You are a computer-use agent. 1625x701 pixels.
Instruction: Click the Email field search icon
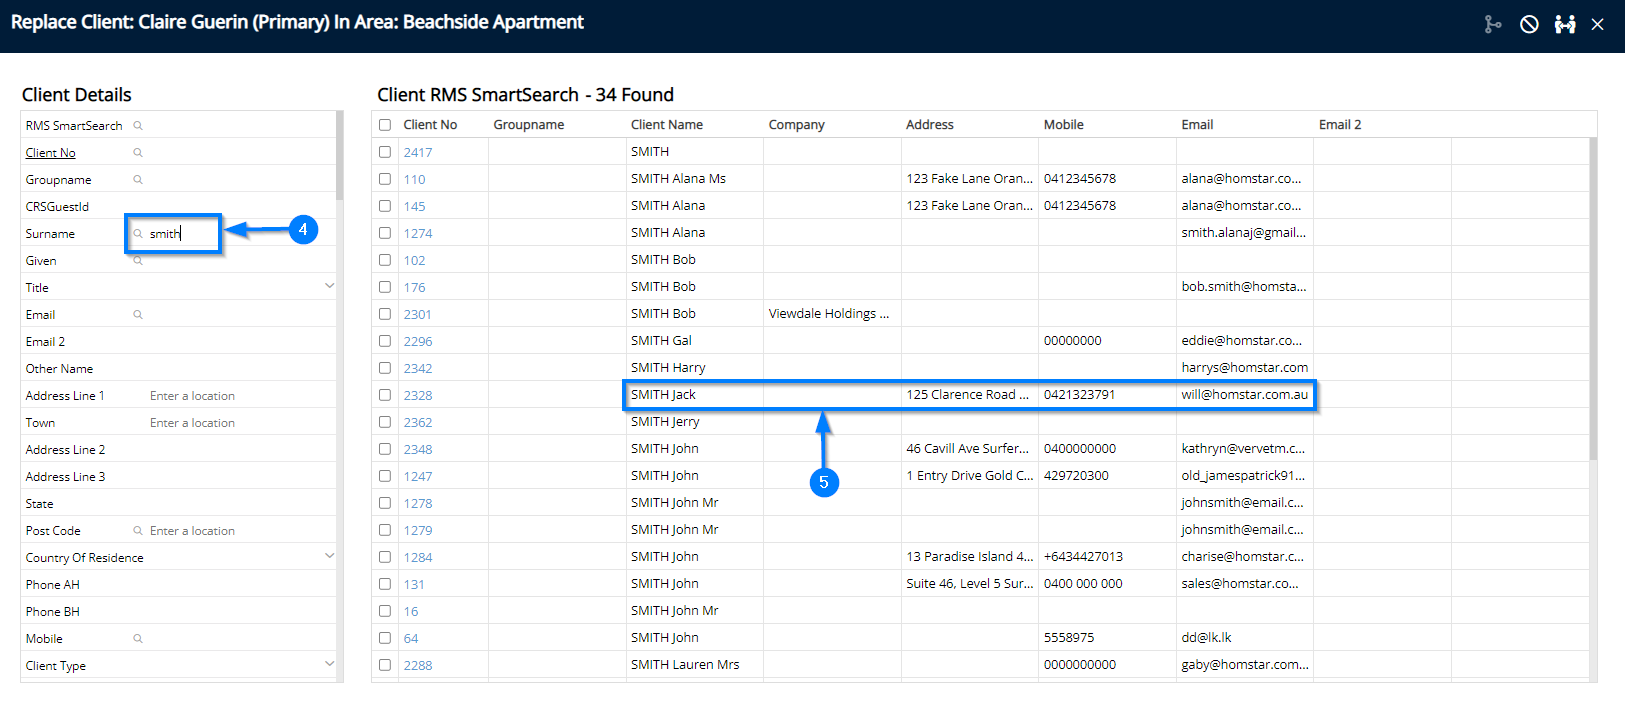click(x=138, y=315)
